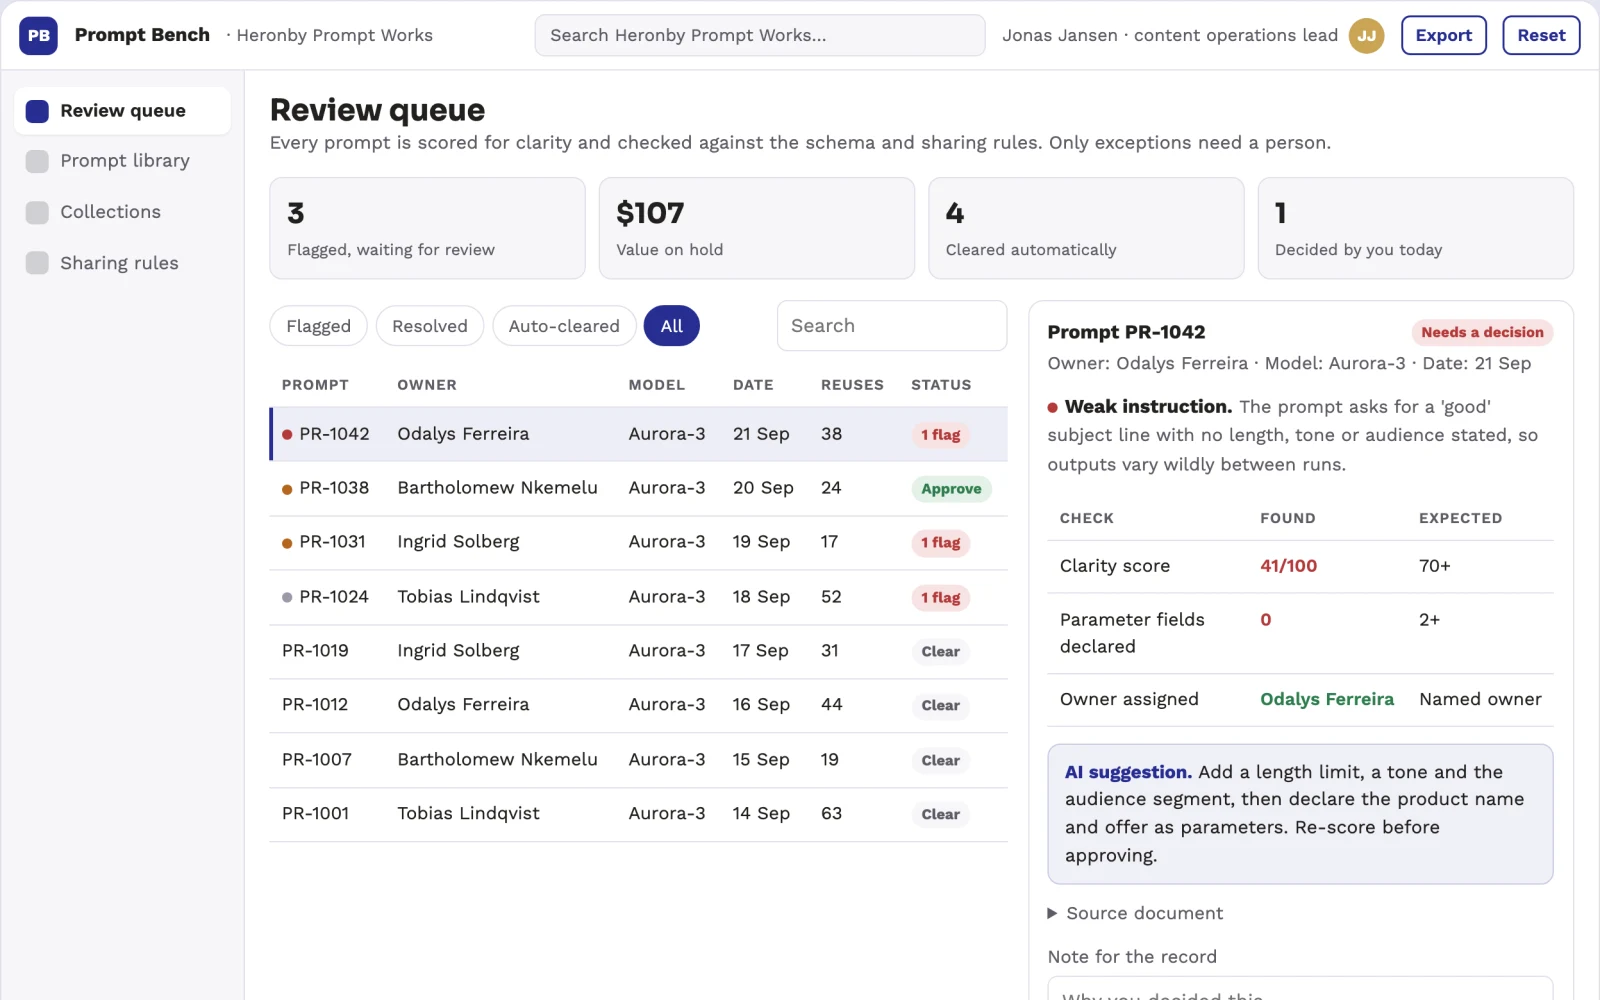Click the Needs a decision badge
Image resolution: width=1600 pixels, height=1000 pixels.
[x=1482, y=332]
